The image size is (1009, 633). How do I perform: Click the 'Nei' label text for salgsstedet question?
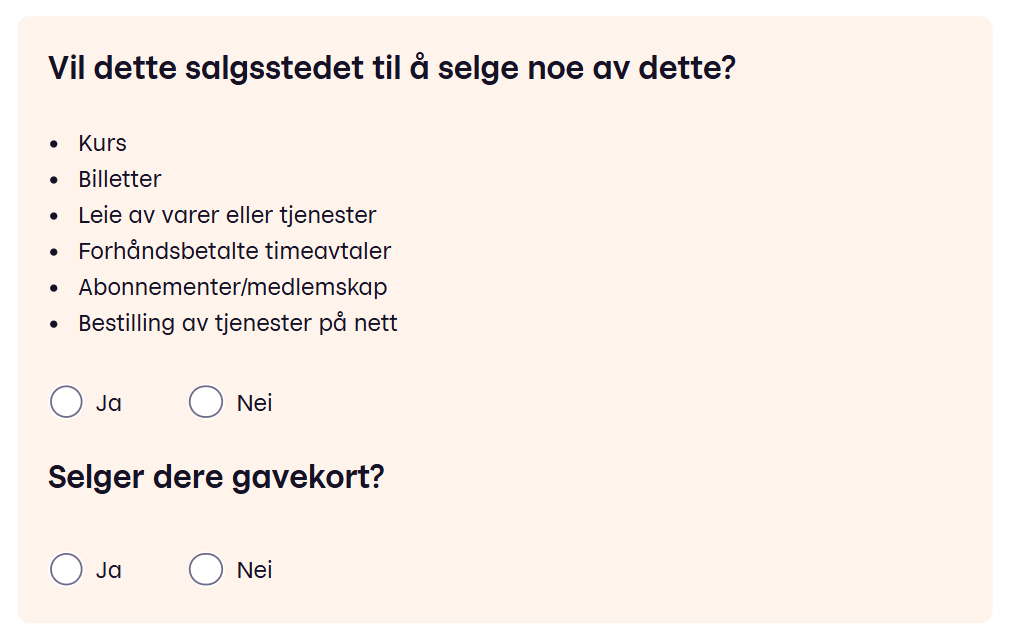[254, 403]
